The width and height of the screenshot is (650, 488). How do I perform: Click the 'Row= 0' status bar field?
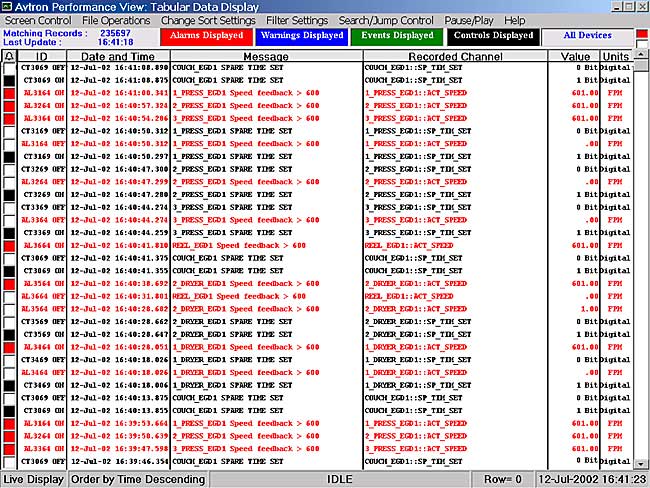[502, 479]
